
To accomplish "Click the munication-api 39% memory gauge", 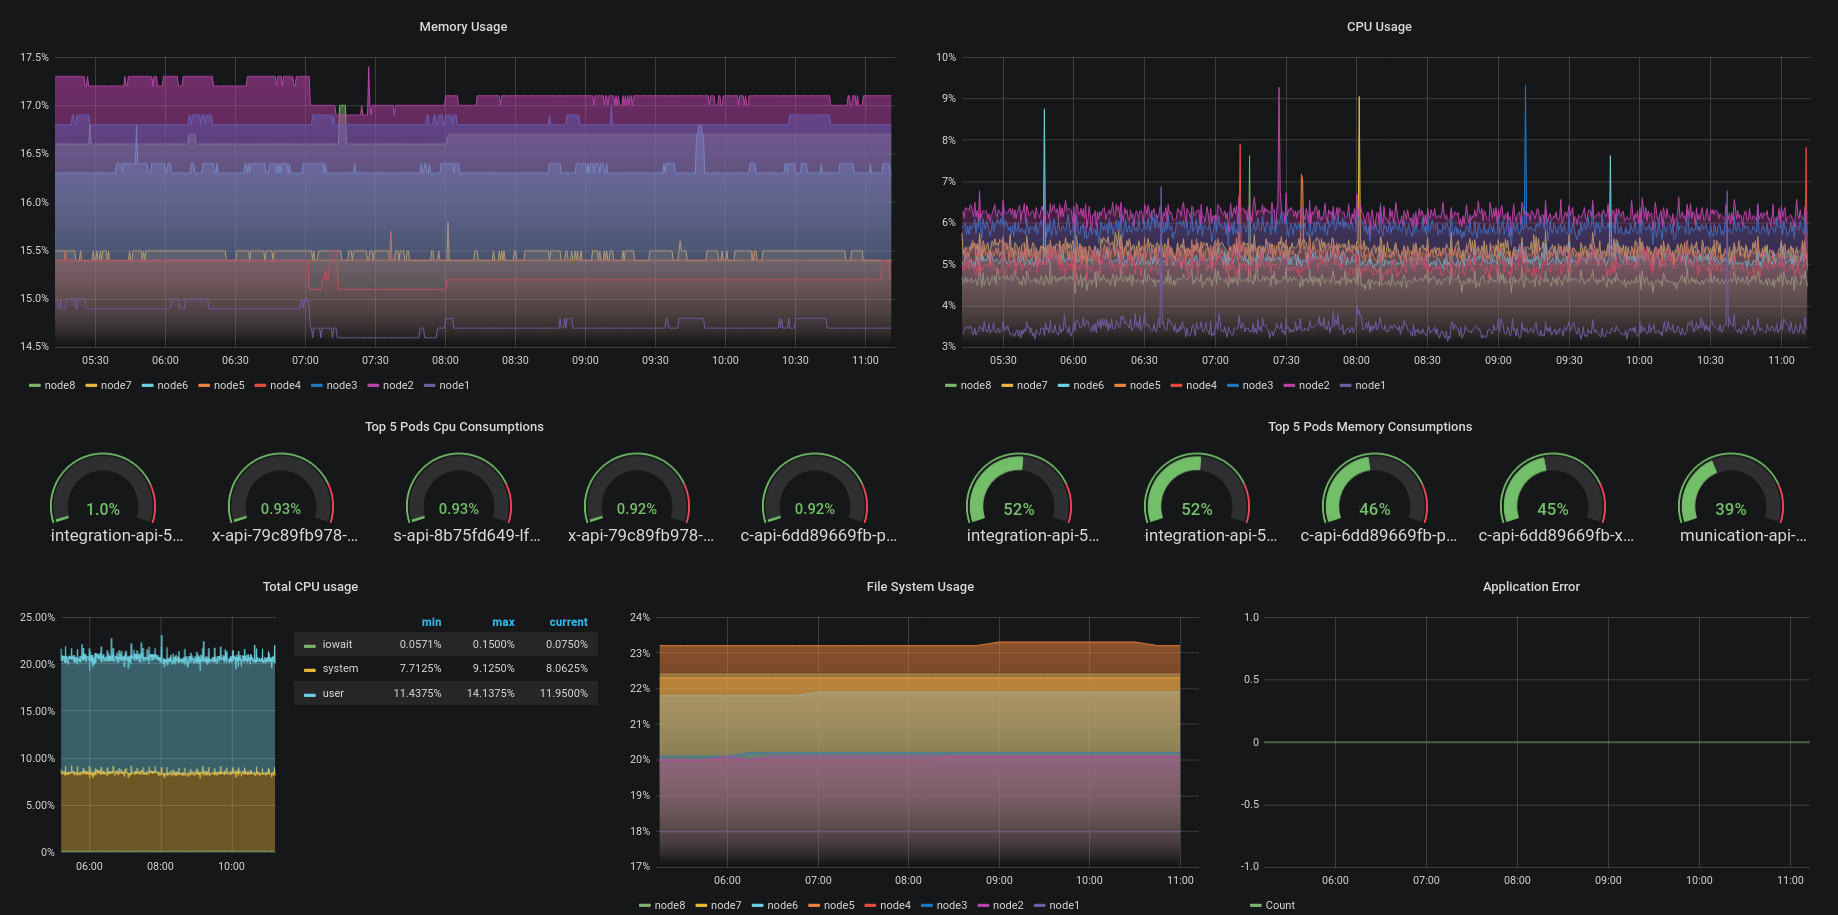I will point(1731,497).
